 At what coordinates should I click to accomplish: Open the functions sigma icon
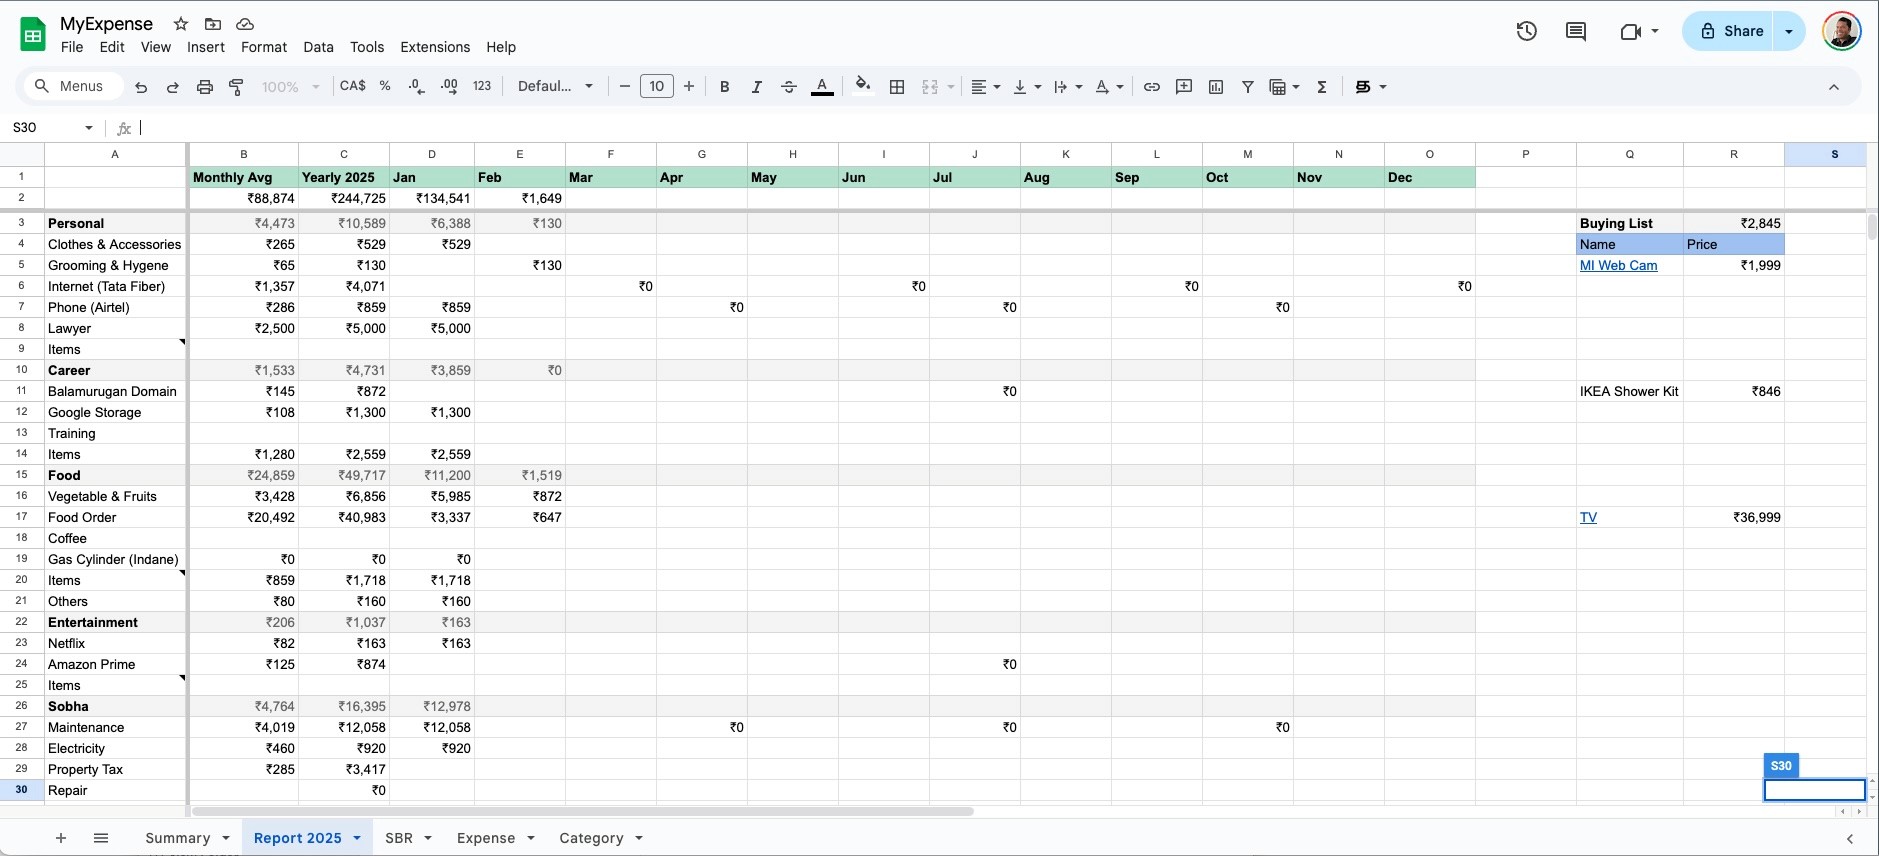click(x=1322, y=87)
